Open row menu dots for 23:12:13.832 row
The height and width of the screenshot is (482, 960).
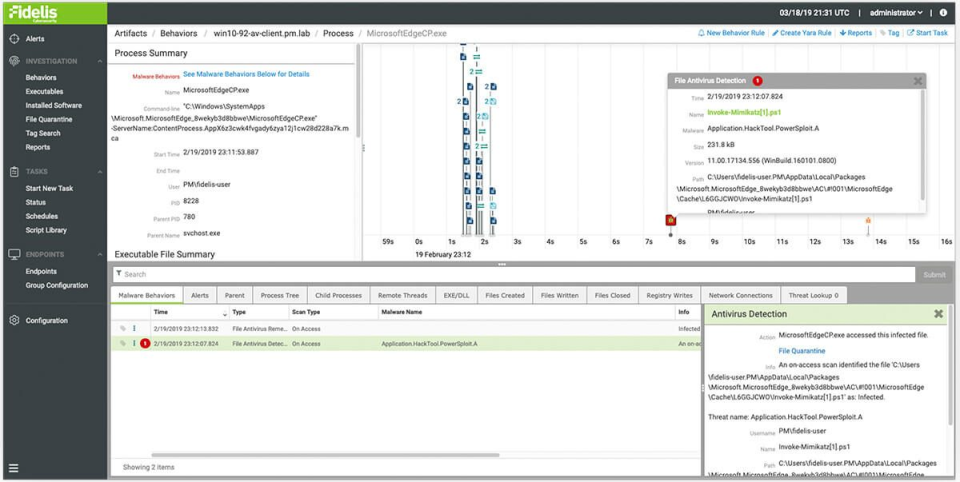click(134, 329)
